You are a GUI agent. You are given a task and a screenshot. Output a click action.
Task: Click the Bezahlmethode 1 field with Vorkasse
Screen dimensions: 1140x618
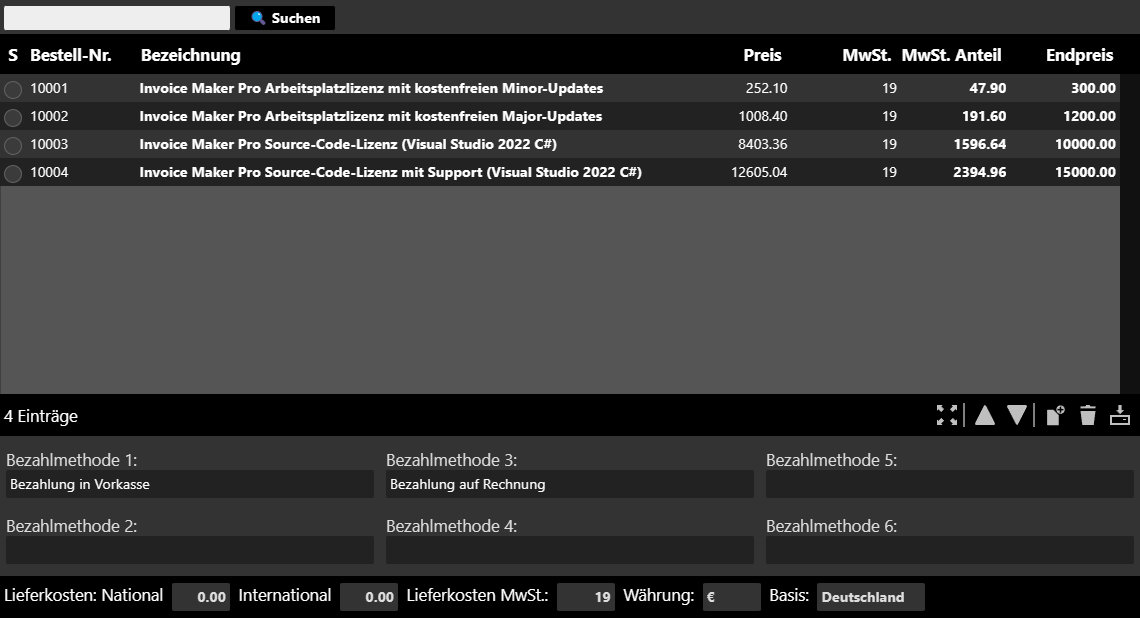tap(190, 484)
